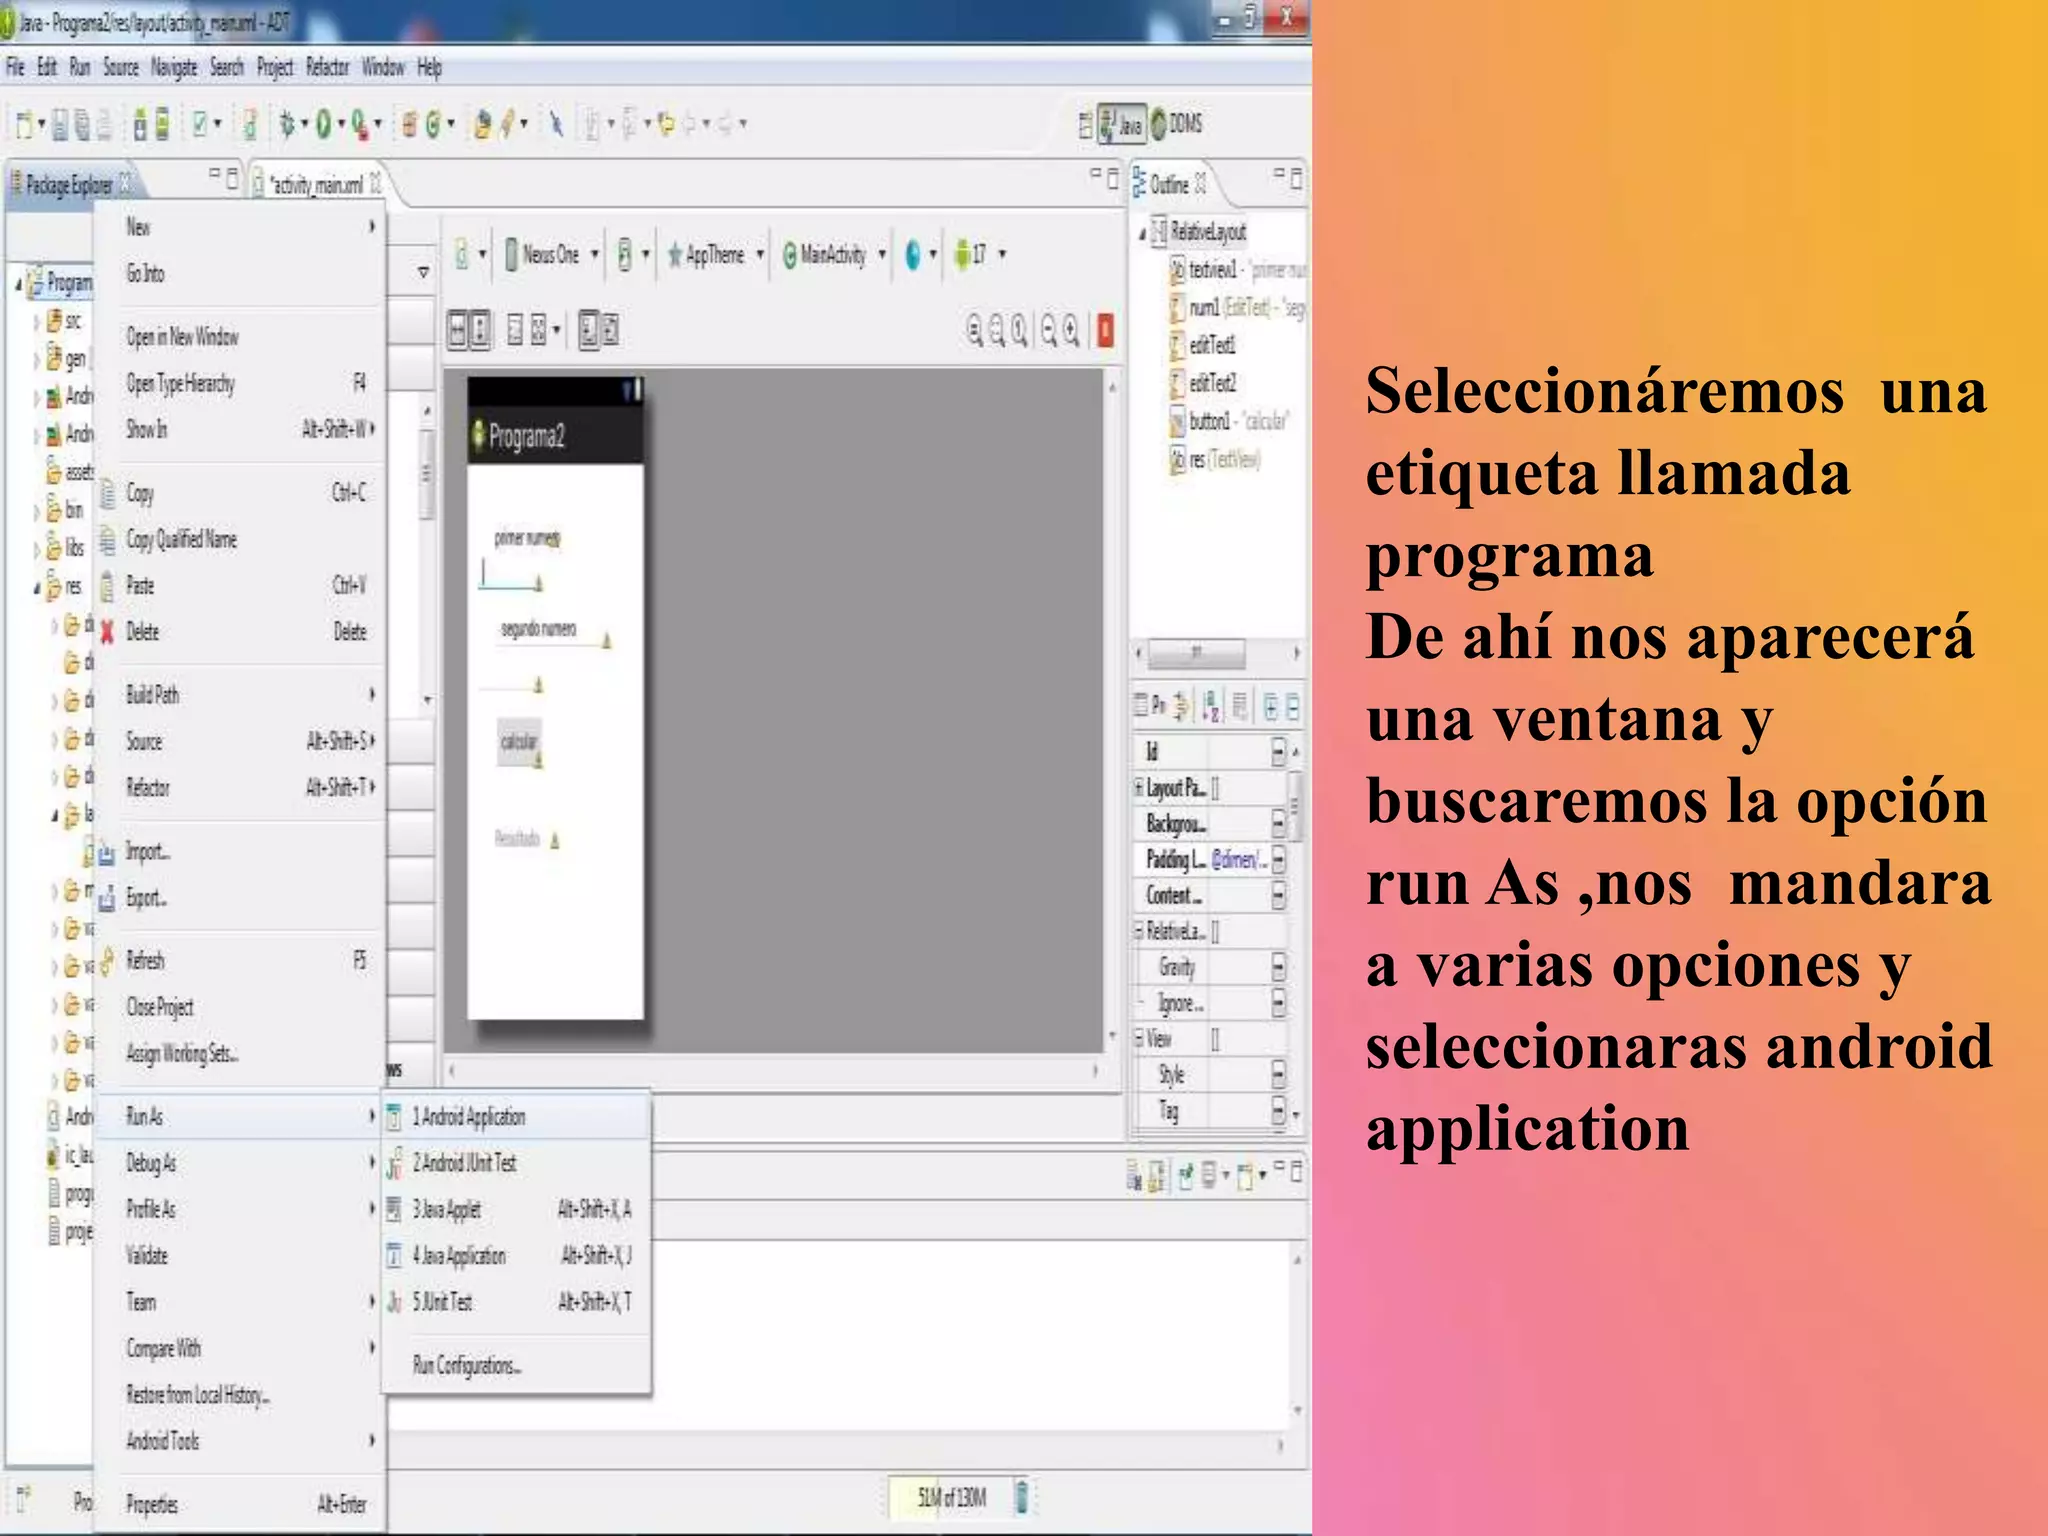Click the Run toolbar icon
This screenshot has height=1536, width=2048.
pyautogui.click(x=324, y=124)
